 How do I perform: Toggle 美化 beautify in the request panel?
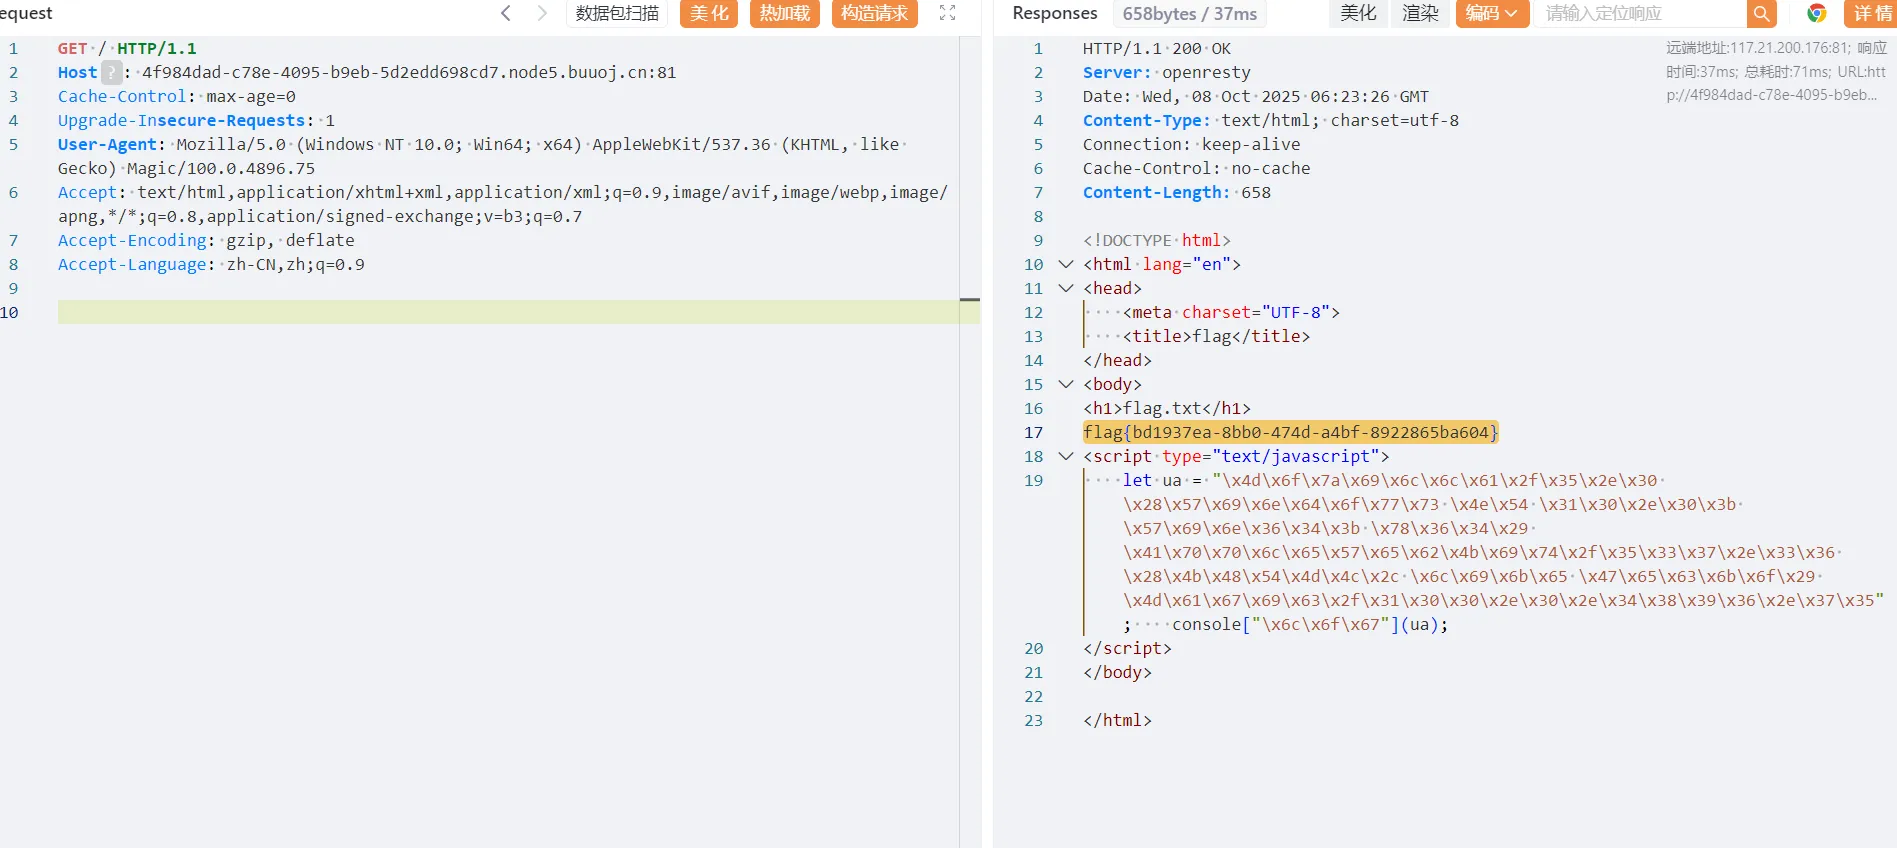[709, 14]
